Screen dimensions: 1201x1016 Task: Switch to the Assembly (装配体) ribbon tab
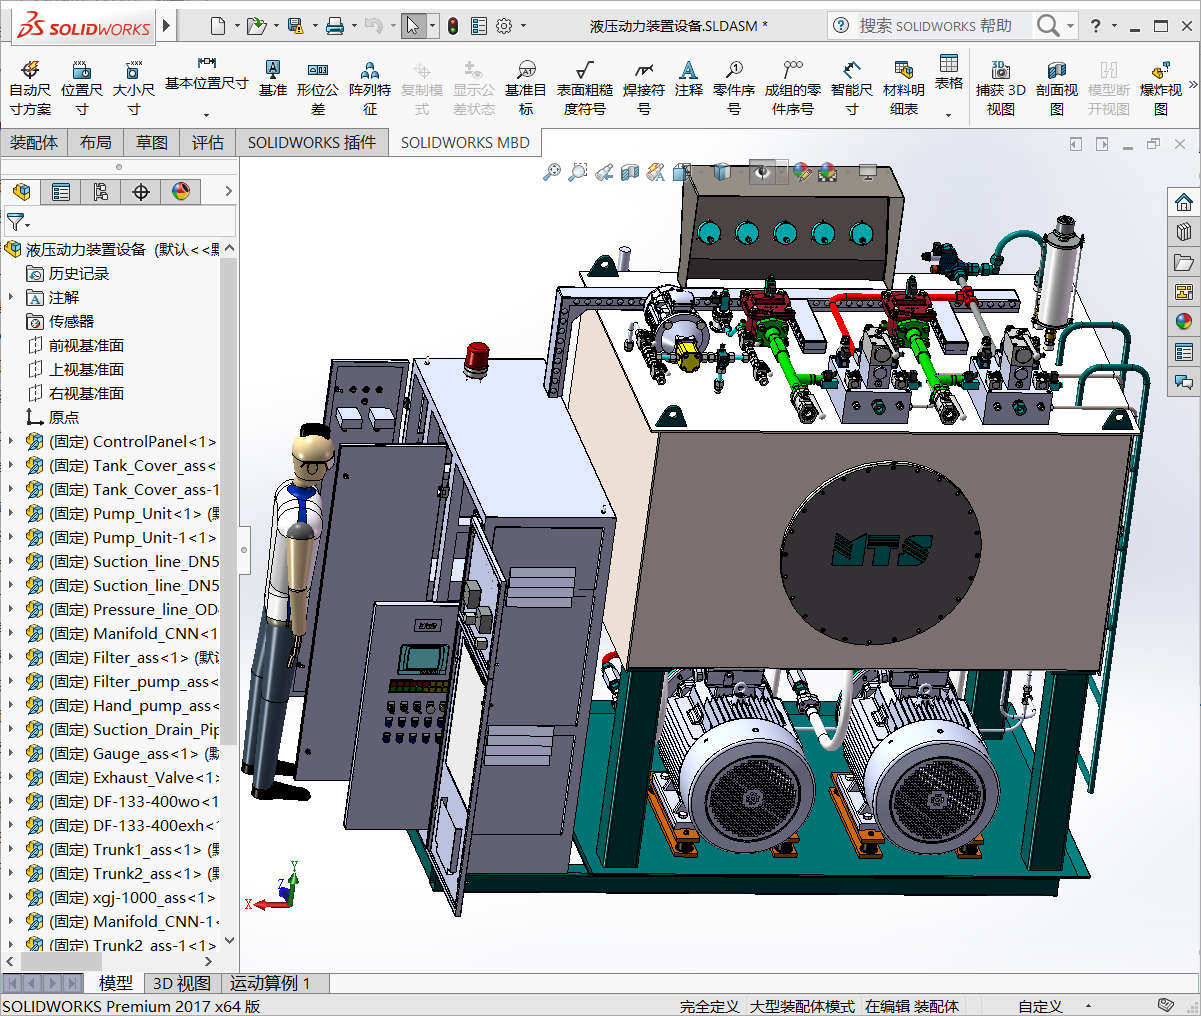(x=34, y=143)
